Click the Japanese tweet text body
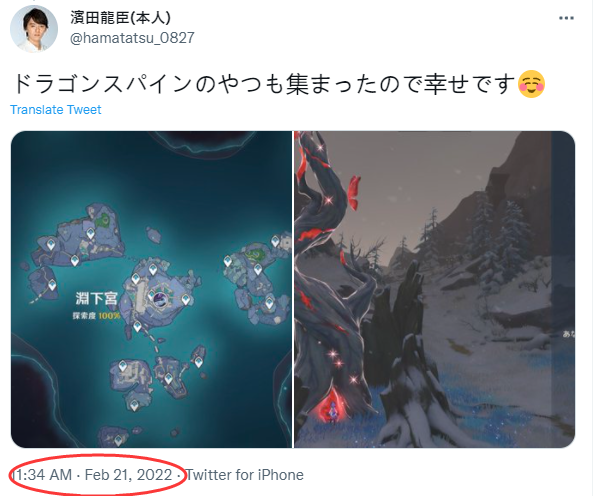The height and width of the screenshot is (496, 595). (263, 84)
